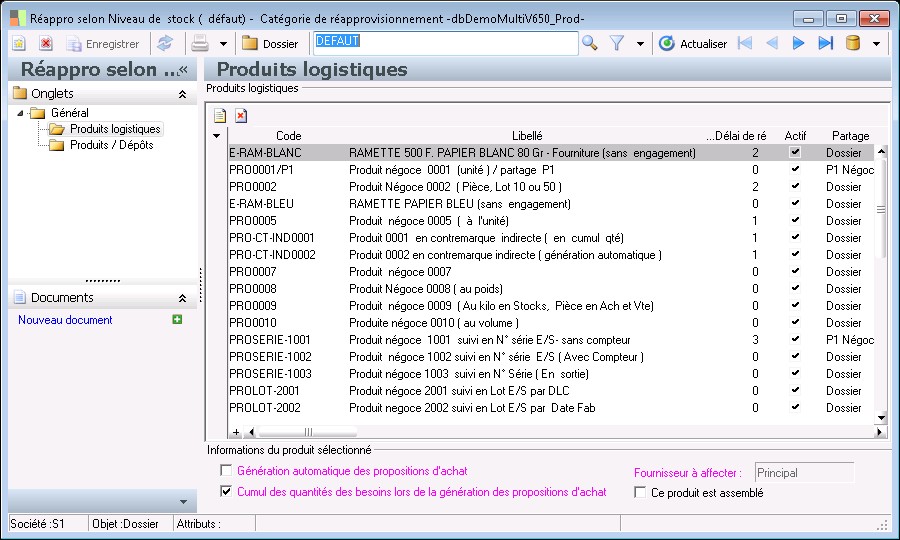This screenshot has width=900, height=540.
Task: Toggle Actif checkbox for PROSERIE-1001
Action: click(795, 339)
